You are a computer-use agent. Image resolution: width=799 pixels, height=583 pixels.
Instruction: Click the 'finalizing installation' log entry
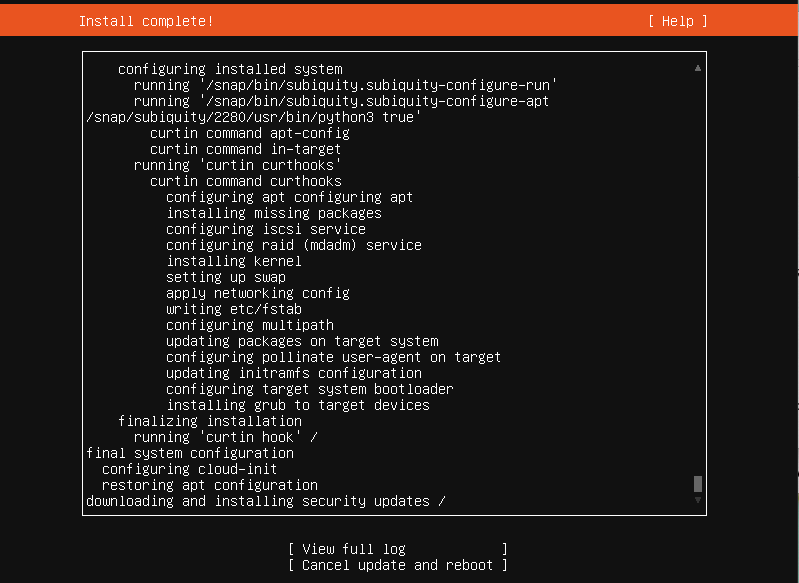click(x=210, y=421)
